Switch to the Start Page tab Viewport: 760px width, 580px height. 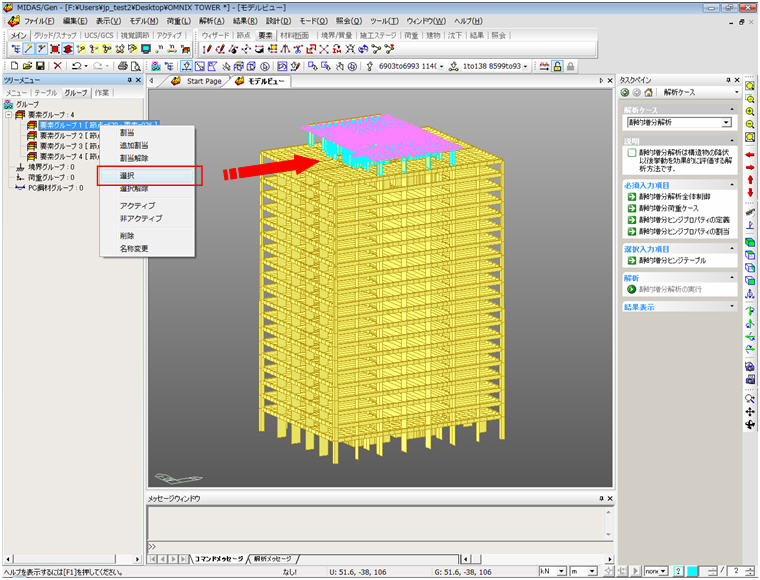click(204, 81)
